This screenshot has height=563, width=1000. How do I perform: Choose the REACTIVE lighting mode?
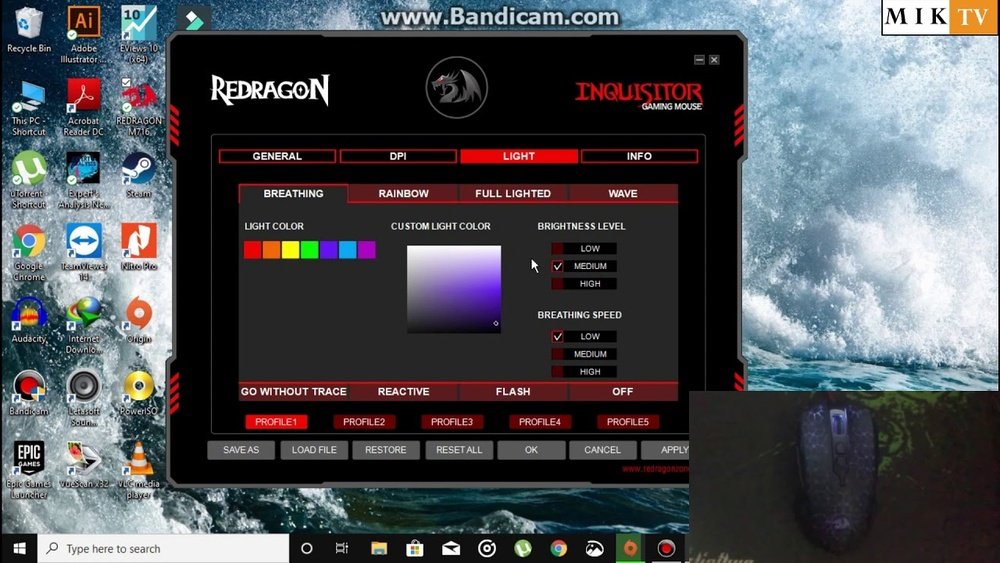pos(403,391)
